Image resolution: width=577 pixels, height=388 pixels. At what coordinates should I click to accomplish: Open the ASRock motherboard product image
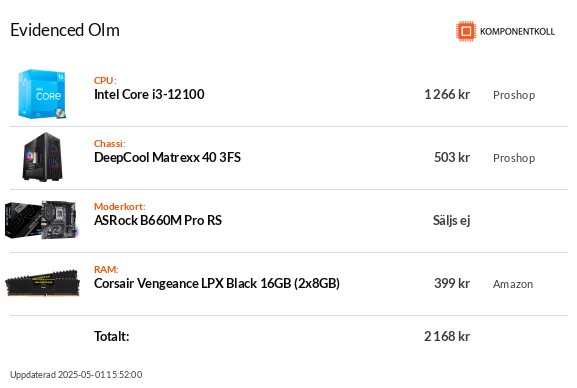point(41,220)
